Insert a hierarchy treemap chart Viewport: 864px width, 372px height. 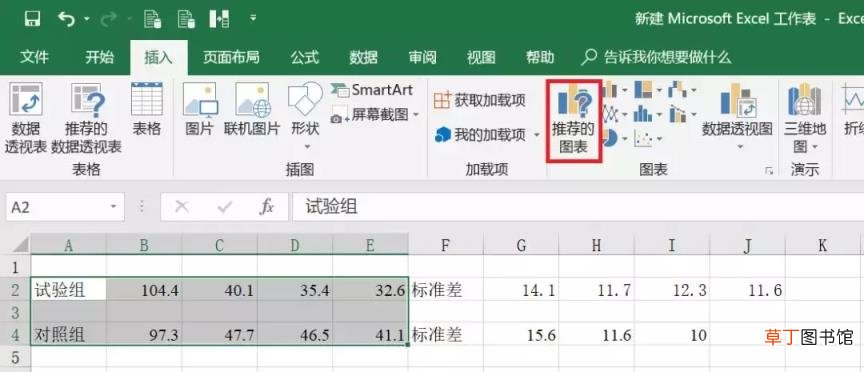(x=647, y=90)
